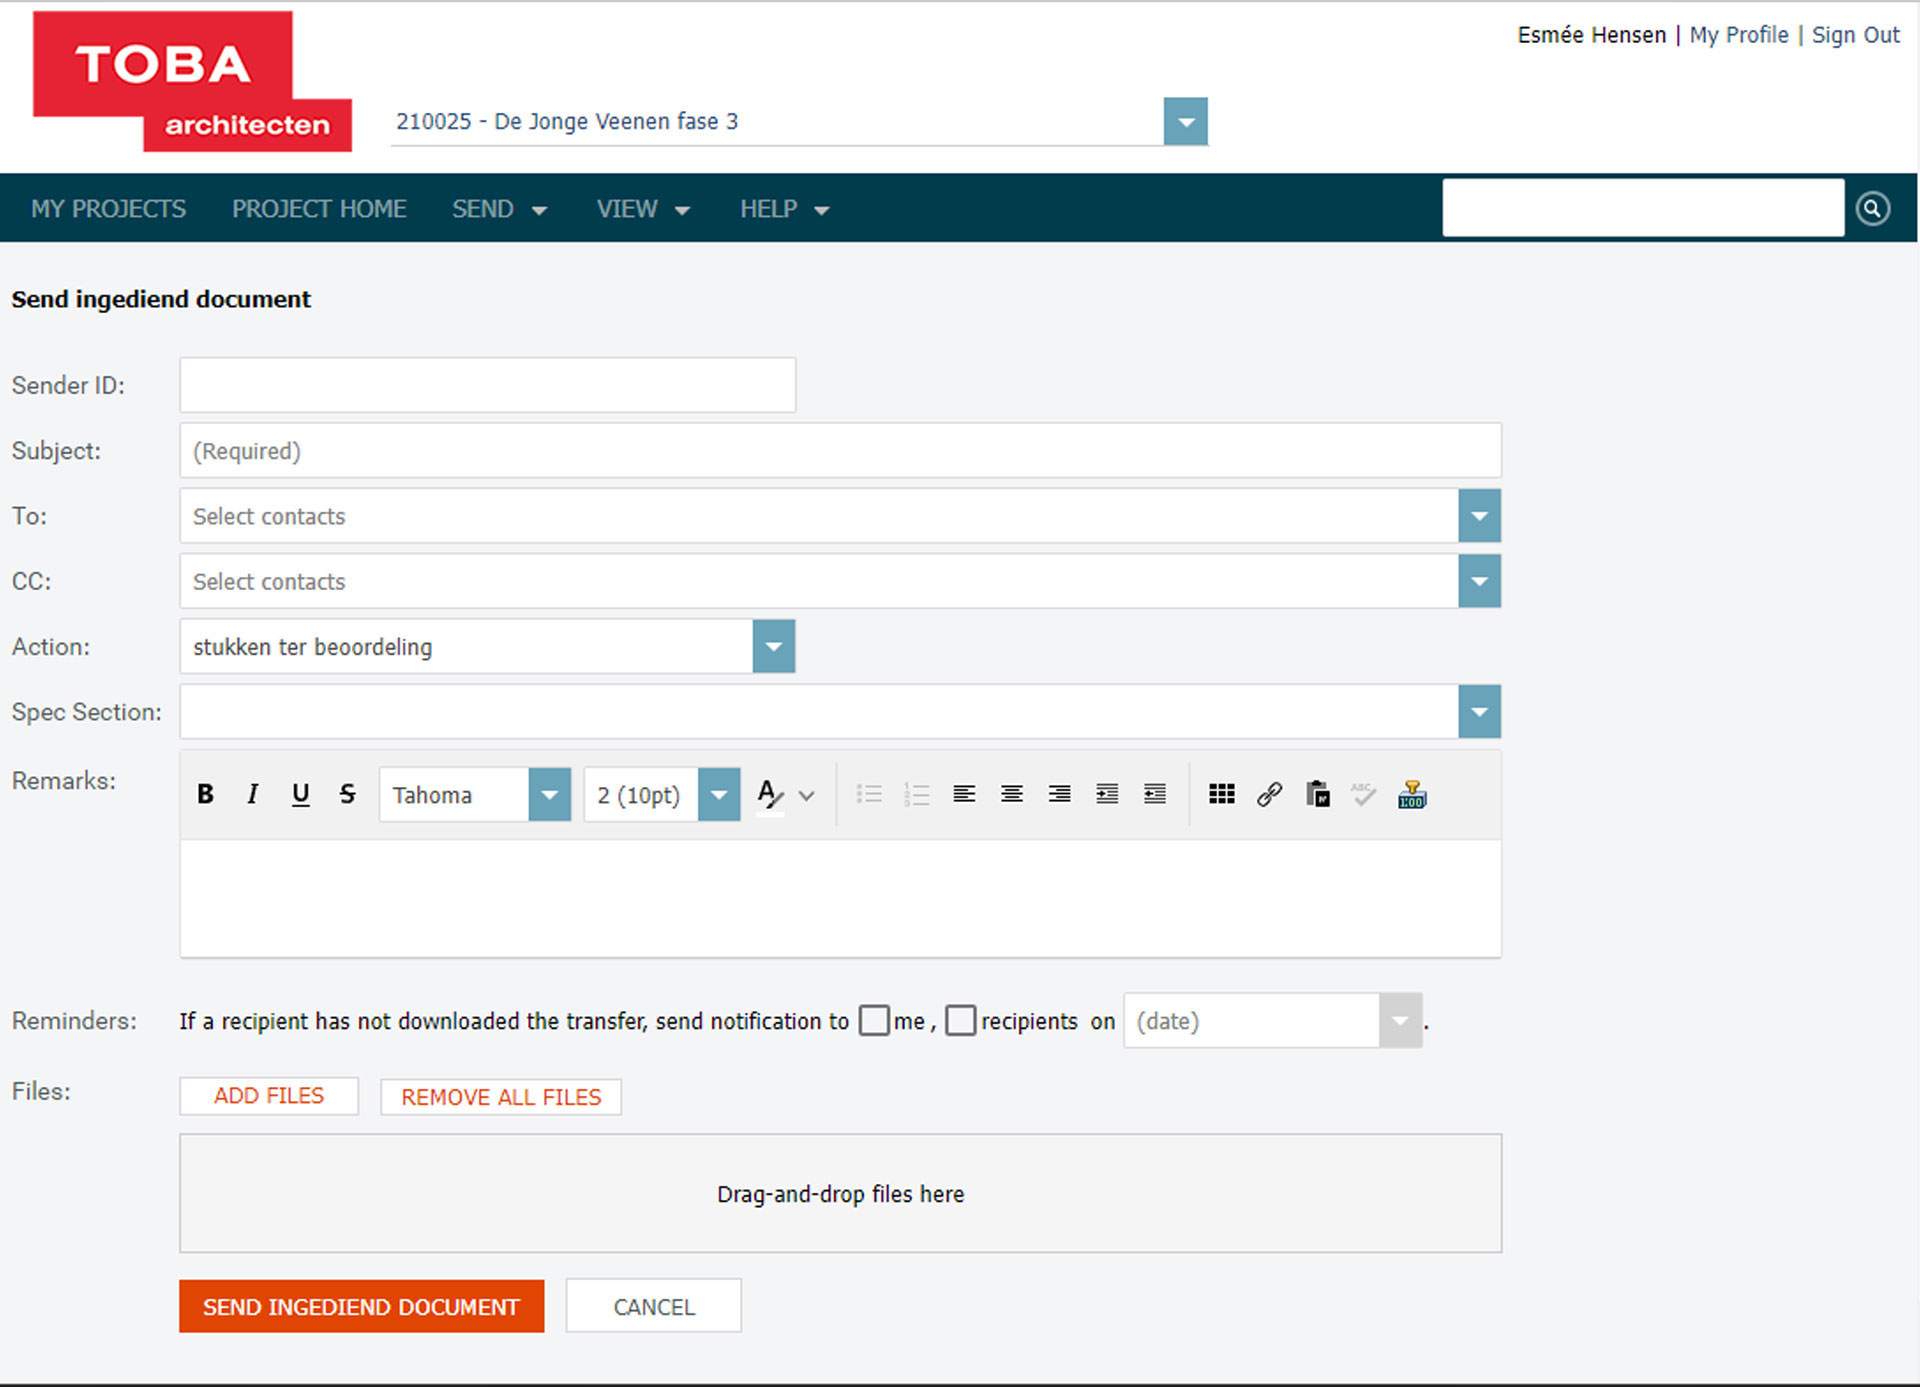Toggle bold formatting in Remarks toolbar

[205, 794]
